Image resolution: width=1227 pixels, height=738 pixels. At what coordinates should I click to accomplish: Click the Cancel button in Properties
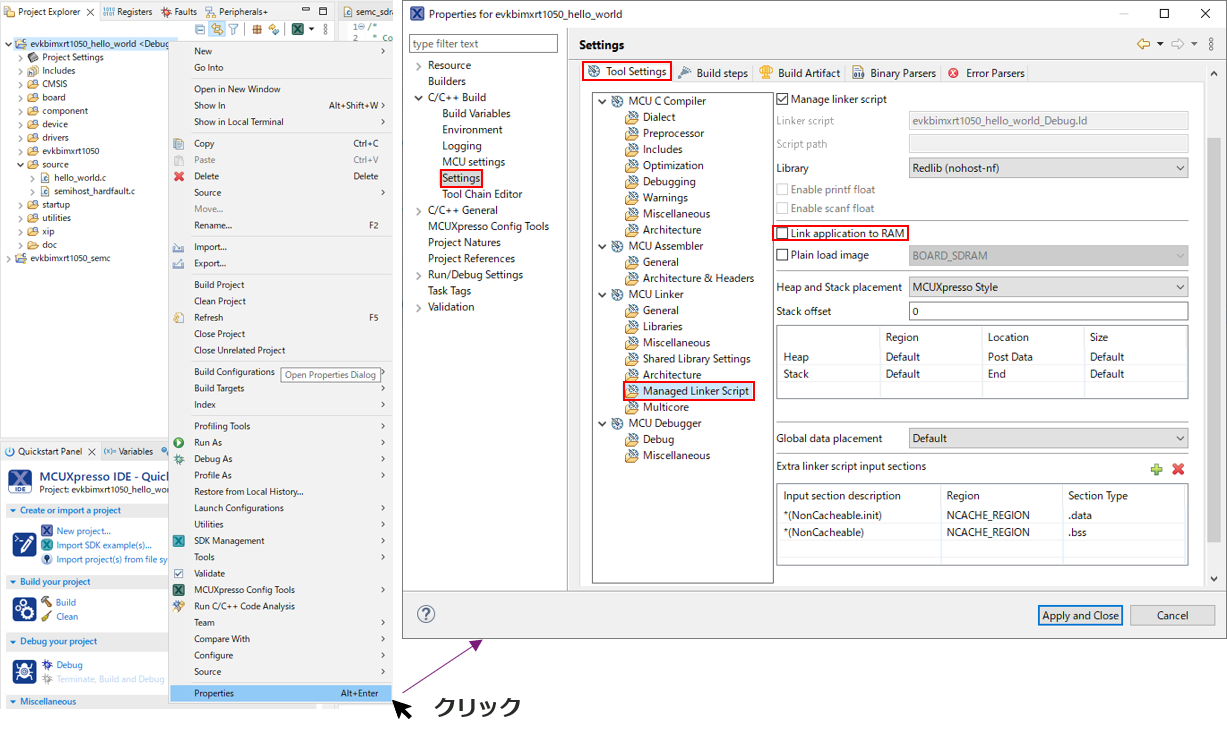tap(1172, 615)
